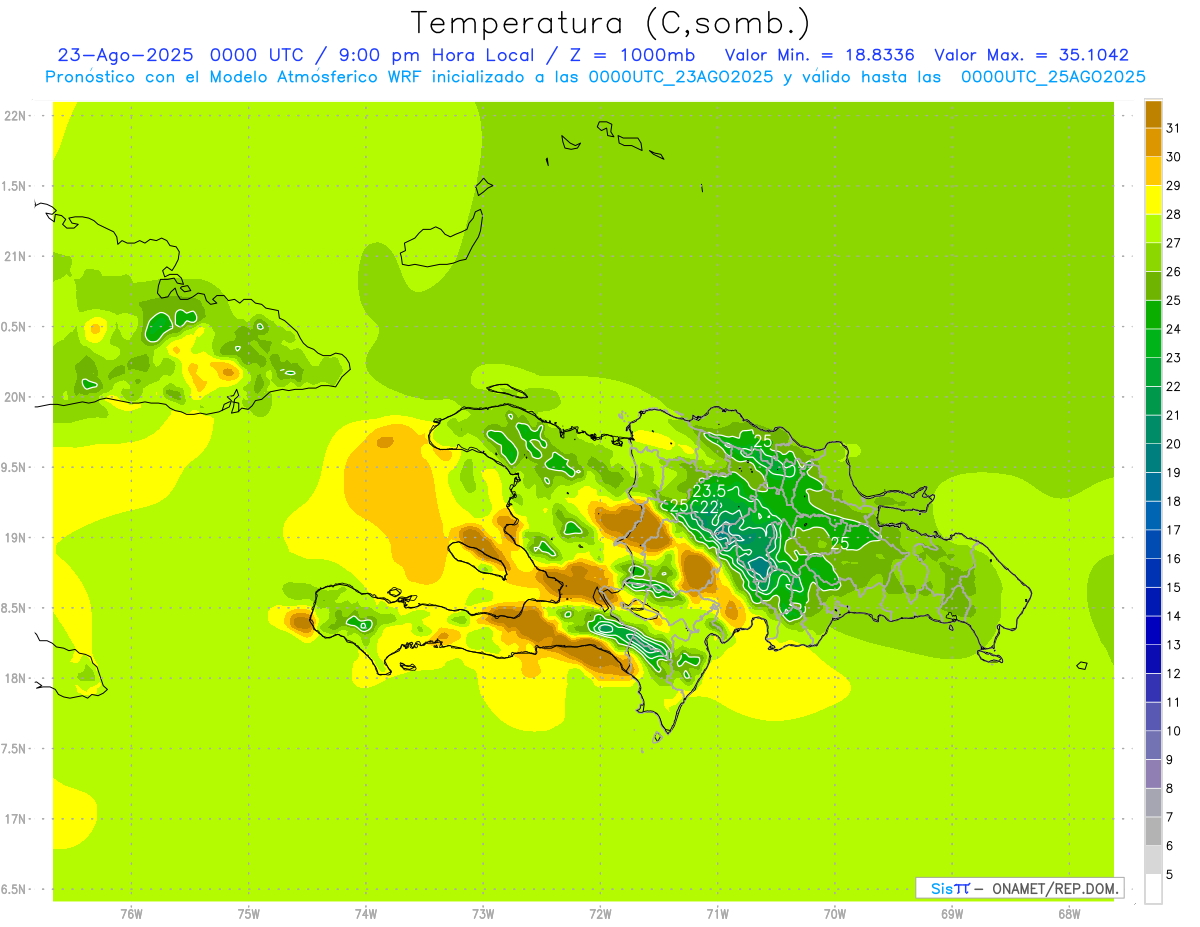Click the '21' label on color scale

click(x=1173, y=415)
